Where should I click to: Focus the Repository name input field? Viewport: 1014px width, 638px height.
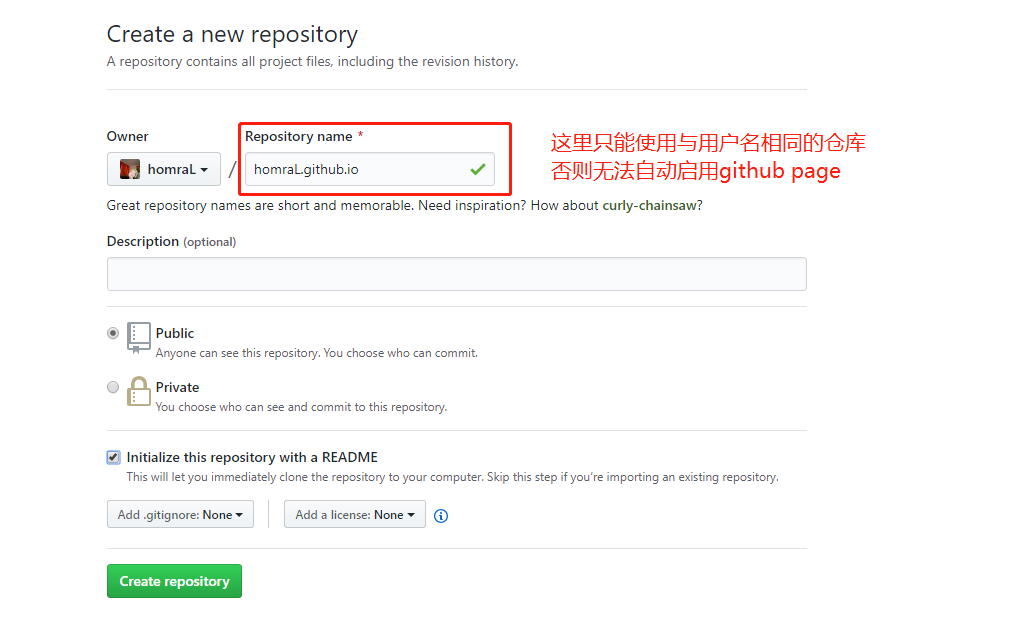pyautogui.click(x=355, y=169)
